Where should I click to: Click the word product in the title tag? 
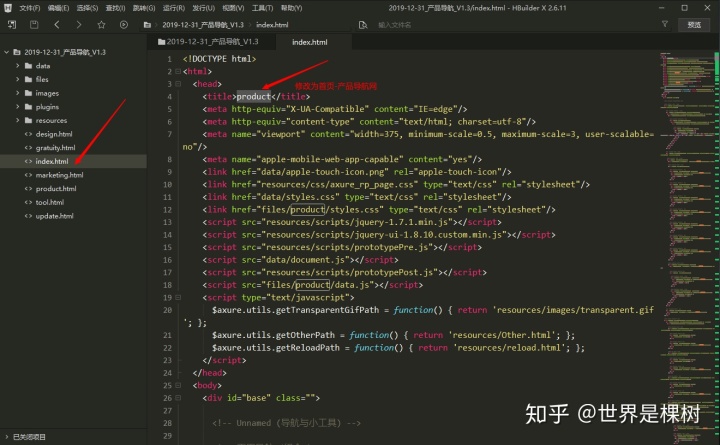click(x=253, y=96)
